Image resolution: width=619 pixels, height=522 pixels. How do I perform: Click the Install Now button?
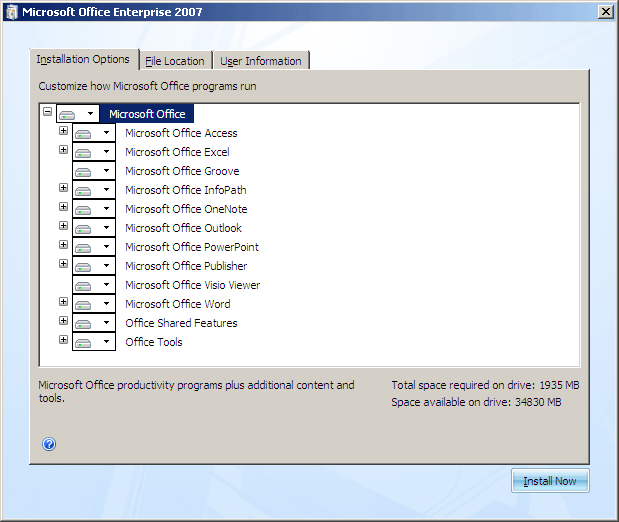coord(550,481)
